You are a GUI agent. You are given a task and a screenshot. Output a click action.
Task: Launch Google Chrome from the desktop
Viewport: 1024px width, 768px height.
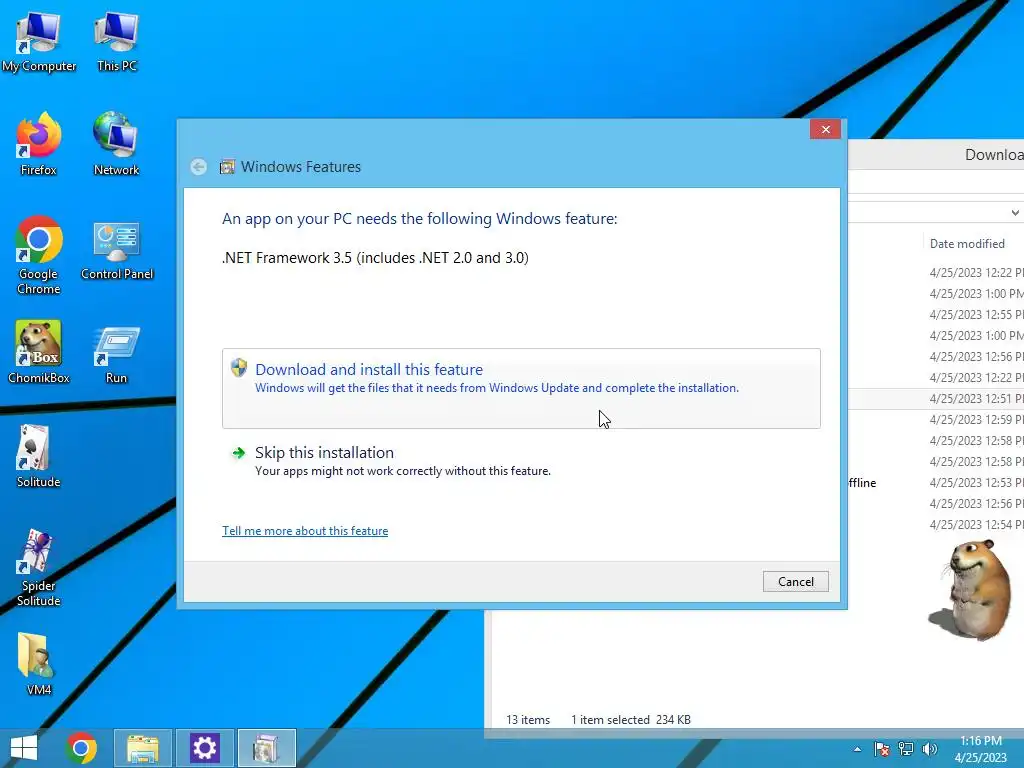pos(39,255)
